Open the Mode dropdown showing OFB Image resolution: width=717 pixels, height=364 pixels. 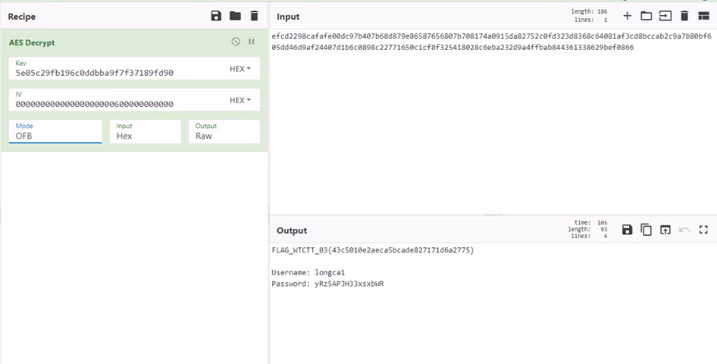tap(55, 132)
